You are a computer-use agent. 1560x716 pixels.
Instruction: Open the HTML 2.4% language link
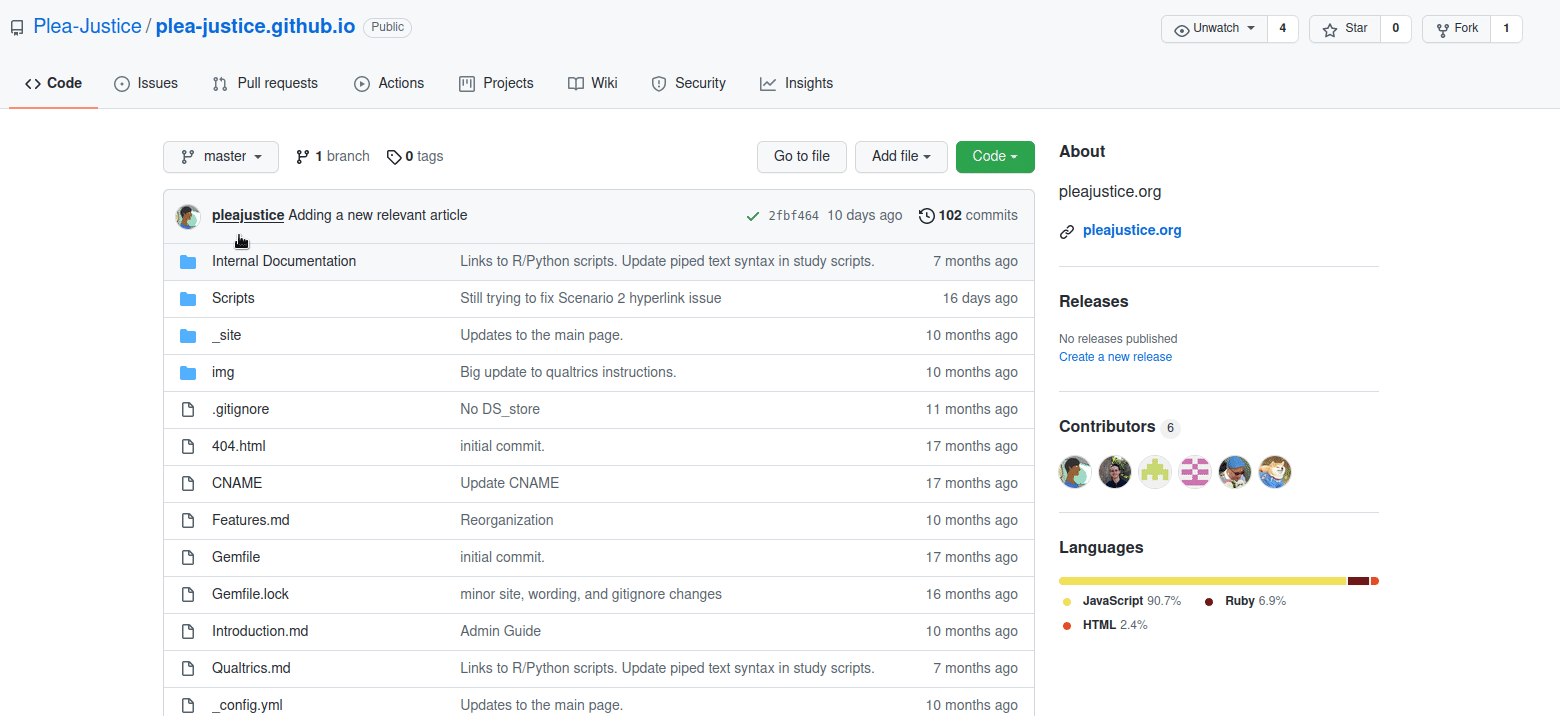(1105, 626)
